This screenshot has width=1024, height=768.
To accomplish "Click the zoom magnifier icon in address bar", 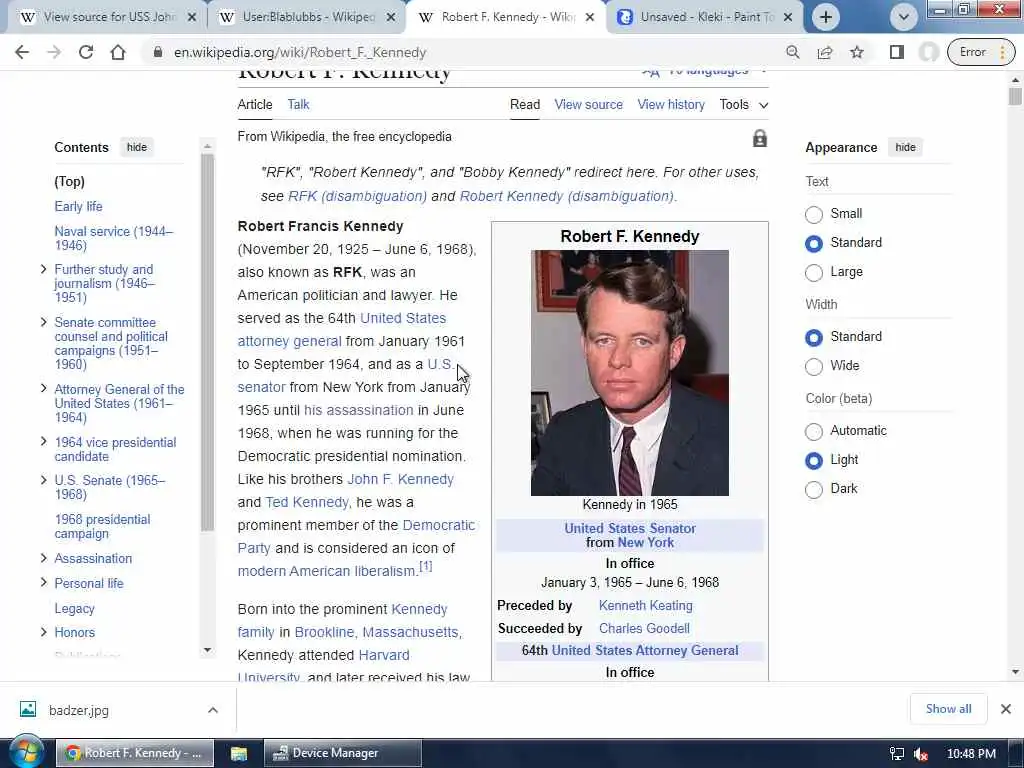I will 793,52.
